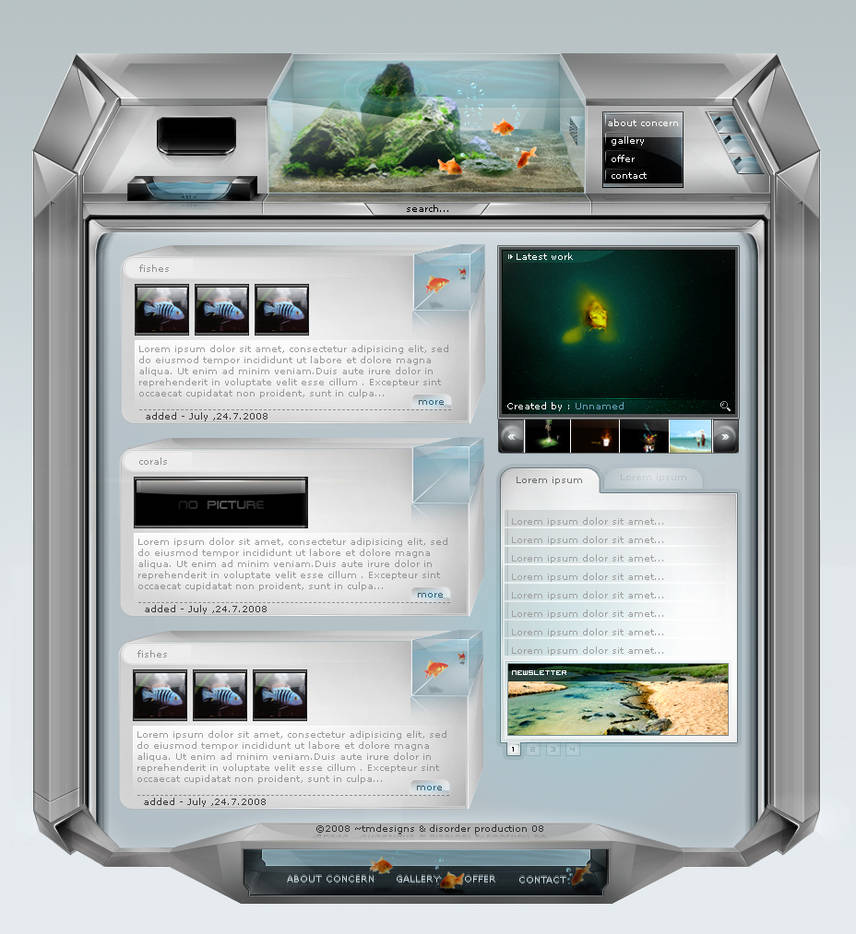Click the empty glass cube icon in corals card
The width and height of the screenshot is (856, 934).
pyautogui.click(x=447, y=471)
